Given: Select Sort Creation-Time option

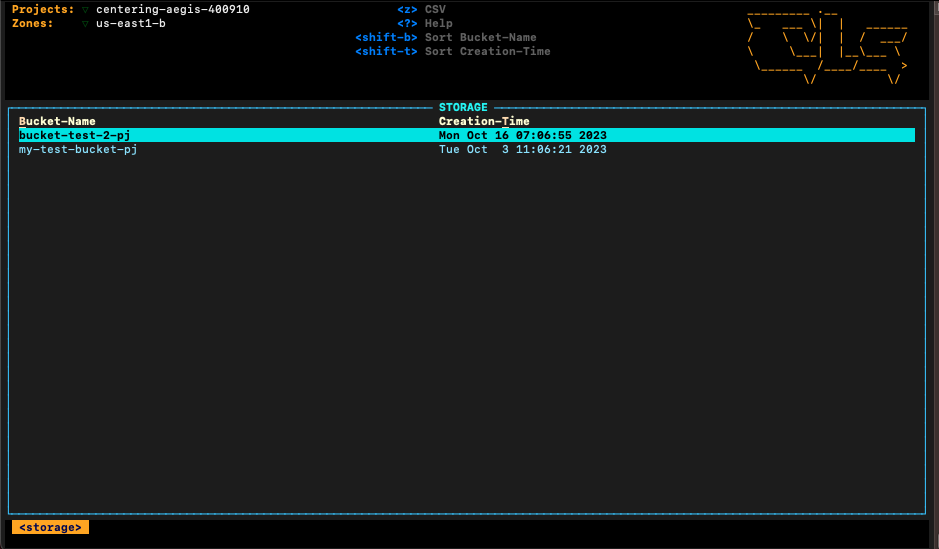Looking at the screenshot, I should point(487,51).
